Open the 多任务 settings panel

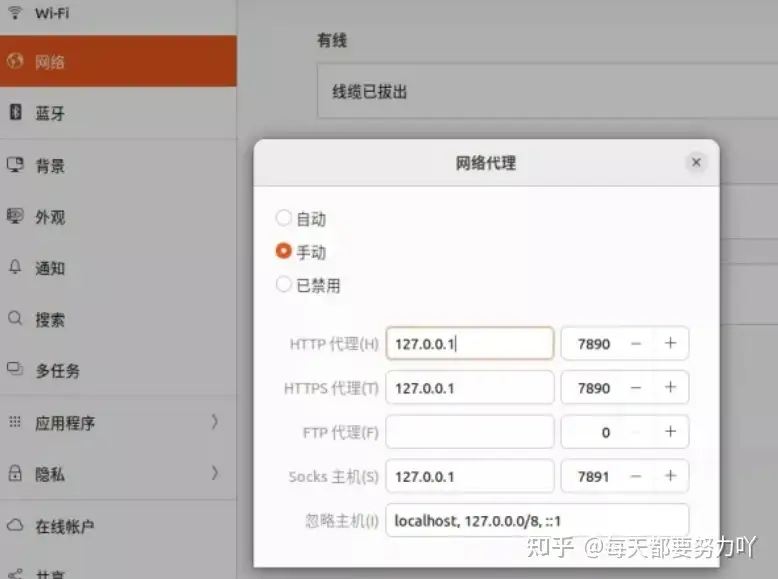click(x=118, y=370)
